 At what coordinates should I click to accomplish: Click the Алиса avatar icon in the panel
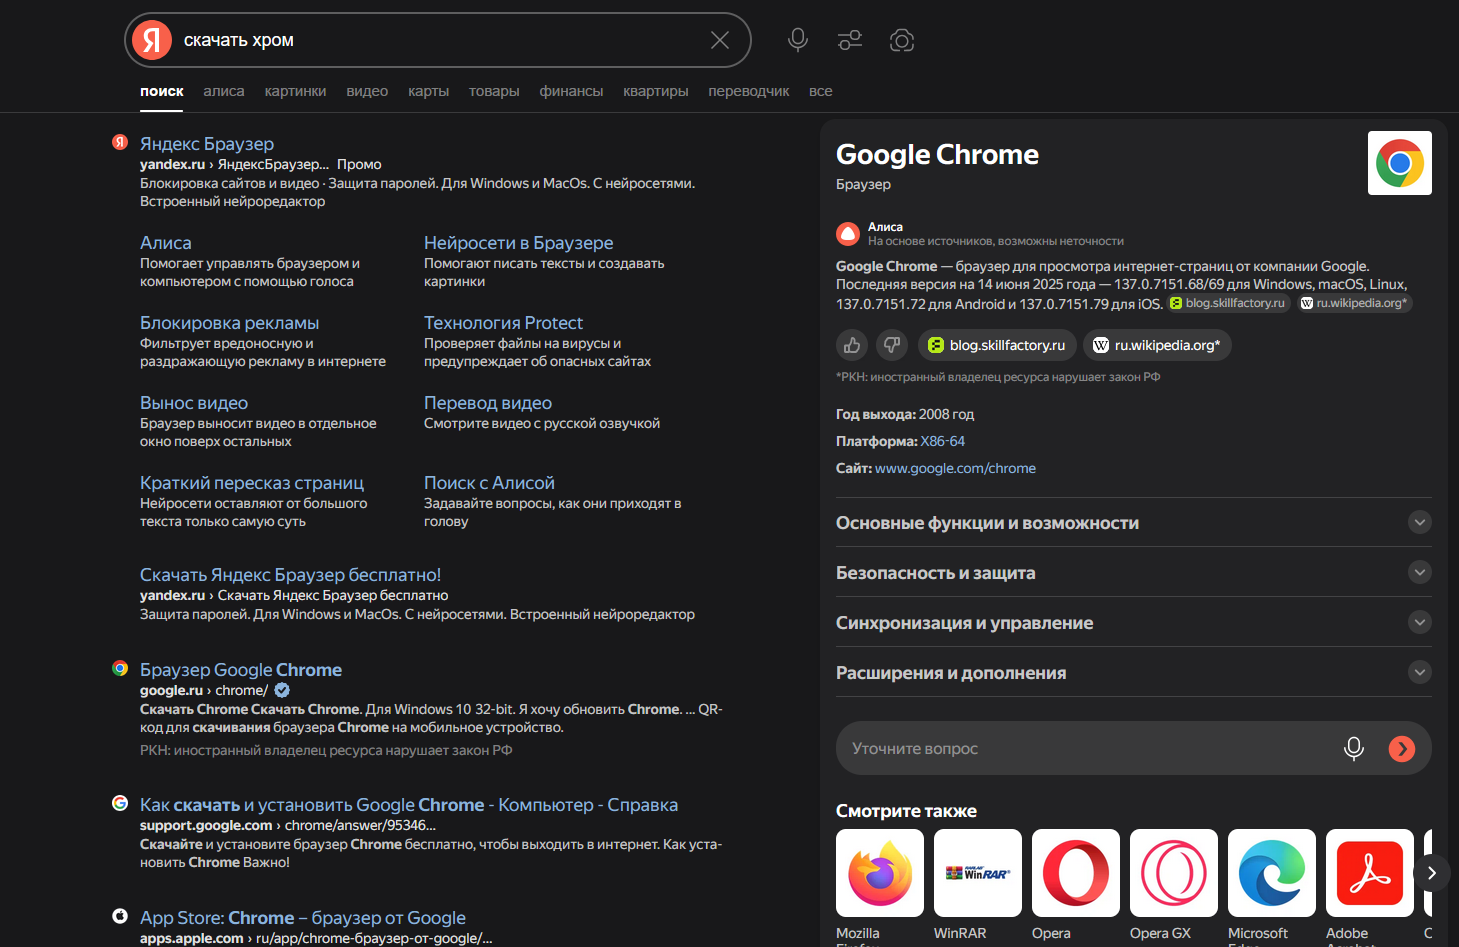(848, 234)
